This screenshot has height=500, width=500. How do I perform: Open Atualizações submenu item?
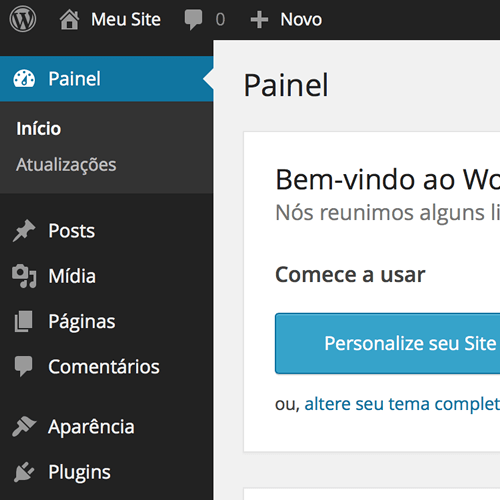pos(66,165)
